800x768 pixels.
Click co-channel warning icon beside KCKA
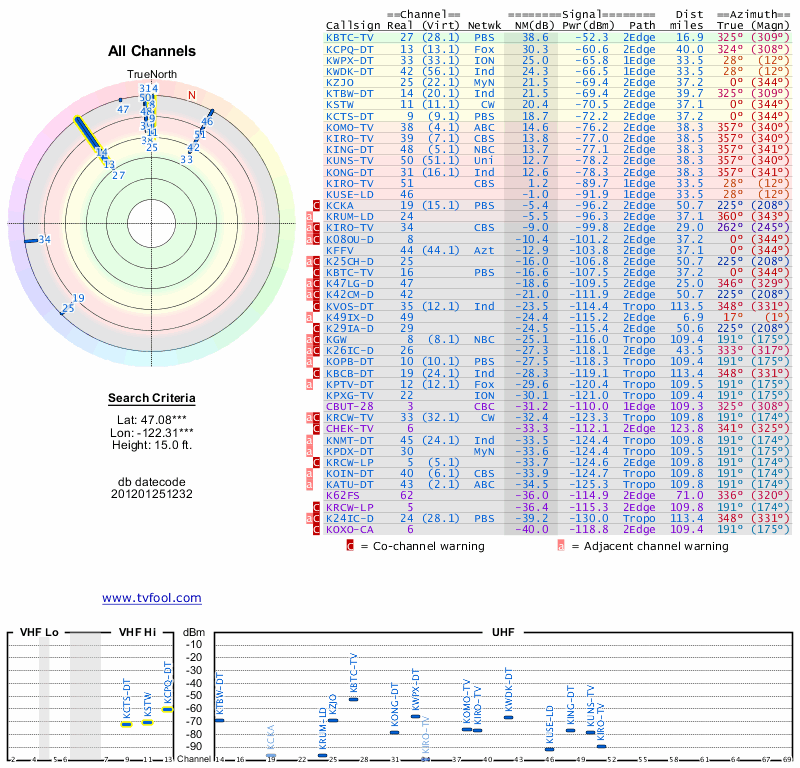[x=317, y=205]
